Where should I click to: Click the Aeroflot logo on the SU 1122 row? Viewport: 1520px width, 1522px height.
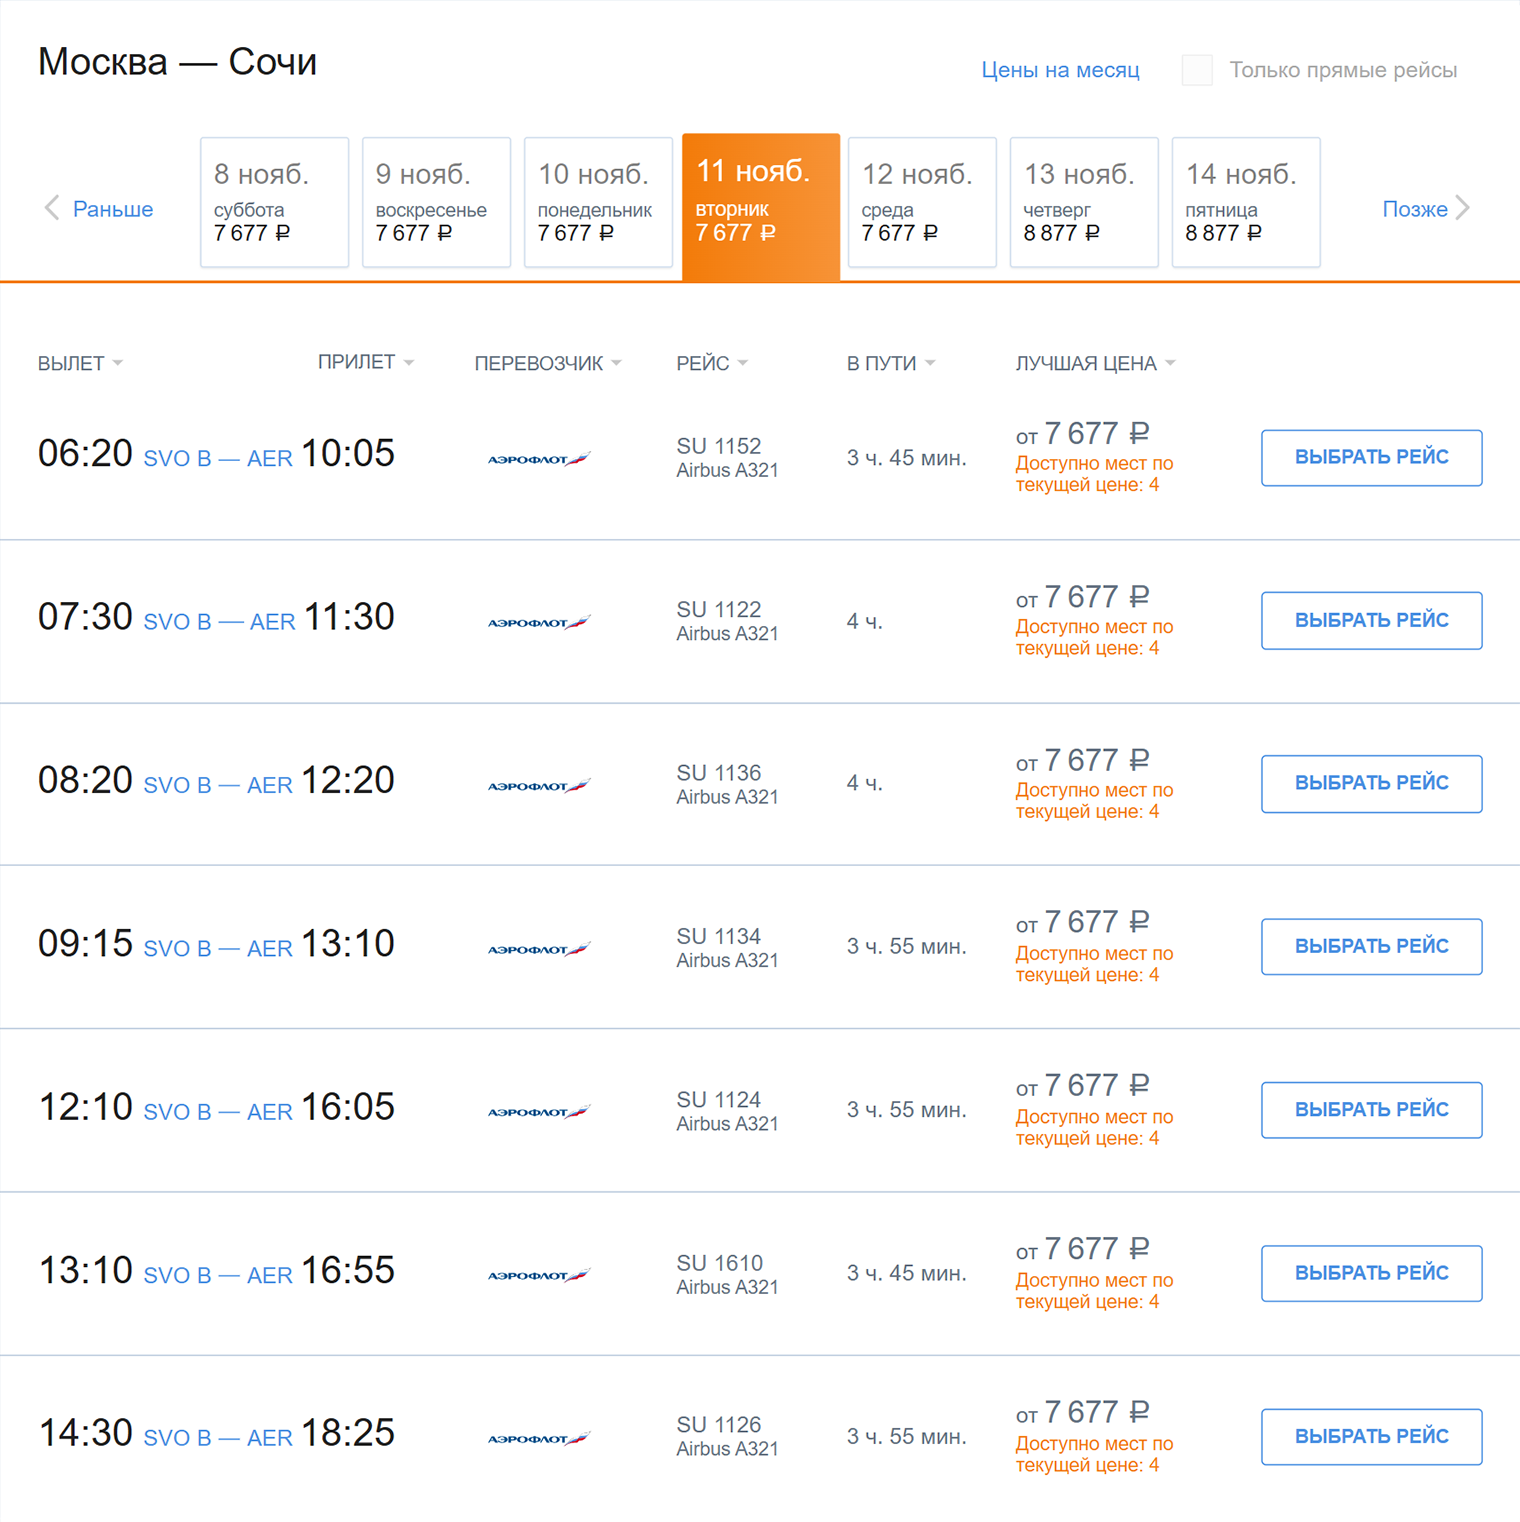coord(539,620)
